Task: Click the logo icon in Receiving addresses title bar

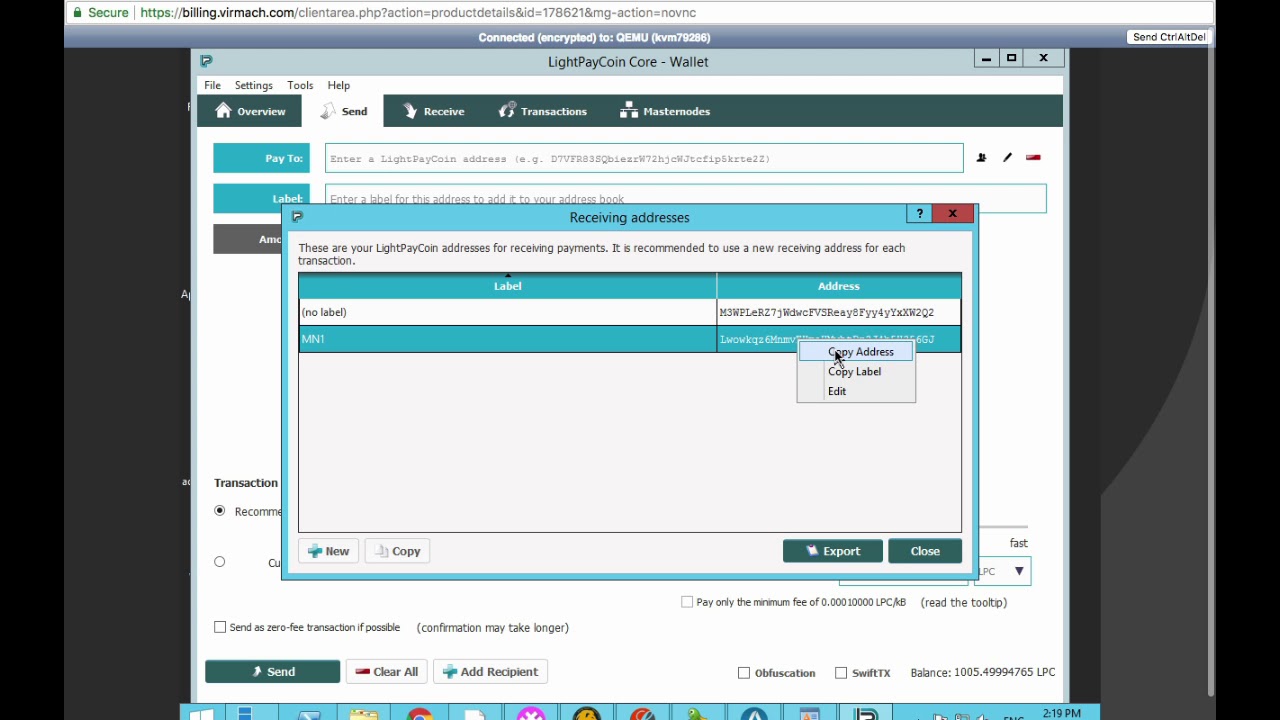Action: [x=297, y=217]
